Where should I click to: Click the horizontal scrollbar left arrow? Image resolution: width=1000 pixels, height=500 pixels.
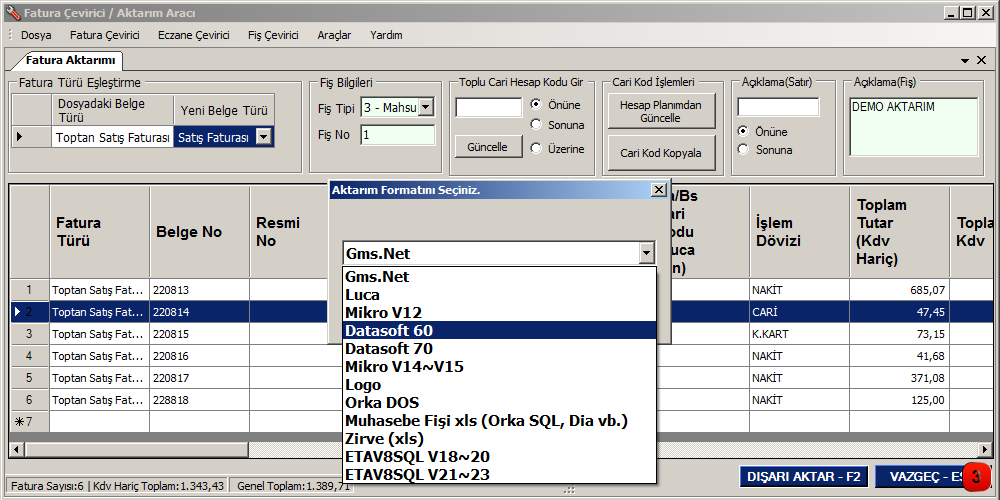[17, 450]
